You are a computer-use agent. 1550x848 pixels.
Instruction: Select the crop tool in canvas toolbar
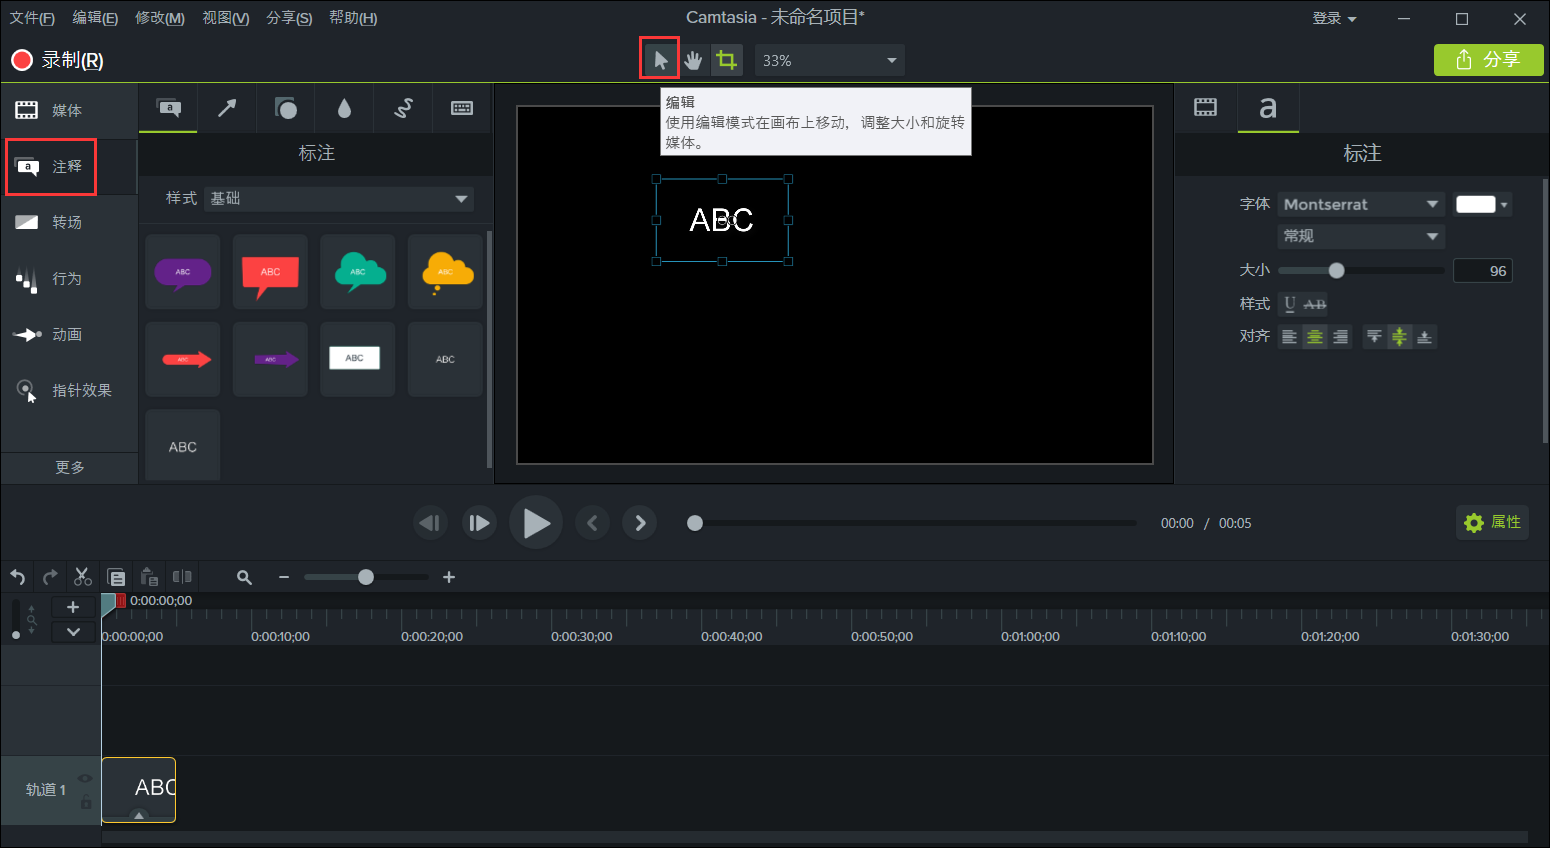(x=727, y=60)
